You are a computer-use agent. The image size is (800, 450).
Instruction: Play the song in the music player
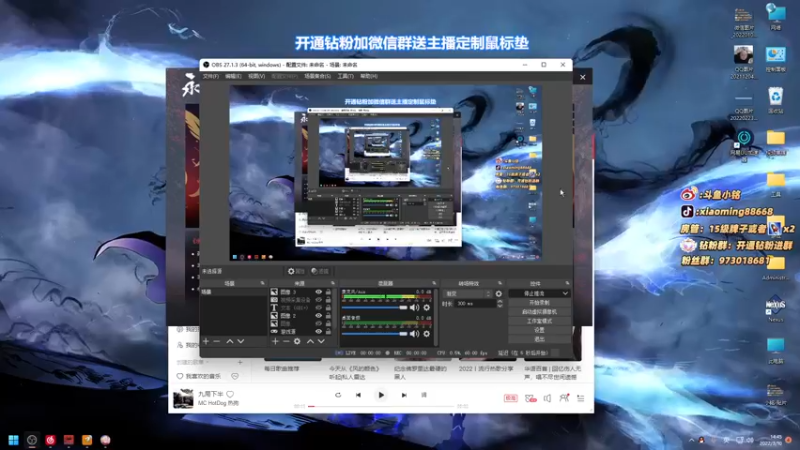(381, 395)
